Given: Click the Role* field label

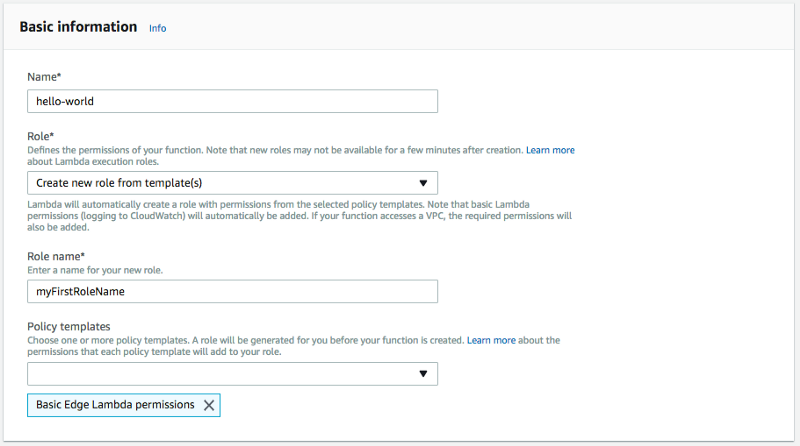Looking at the screenshot, I should point(41,136).
